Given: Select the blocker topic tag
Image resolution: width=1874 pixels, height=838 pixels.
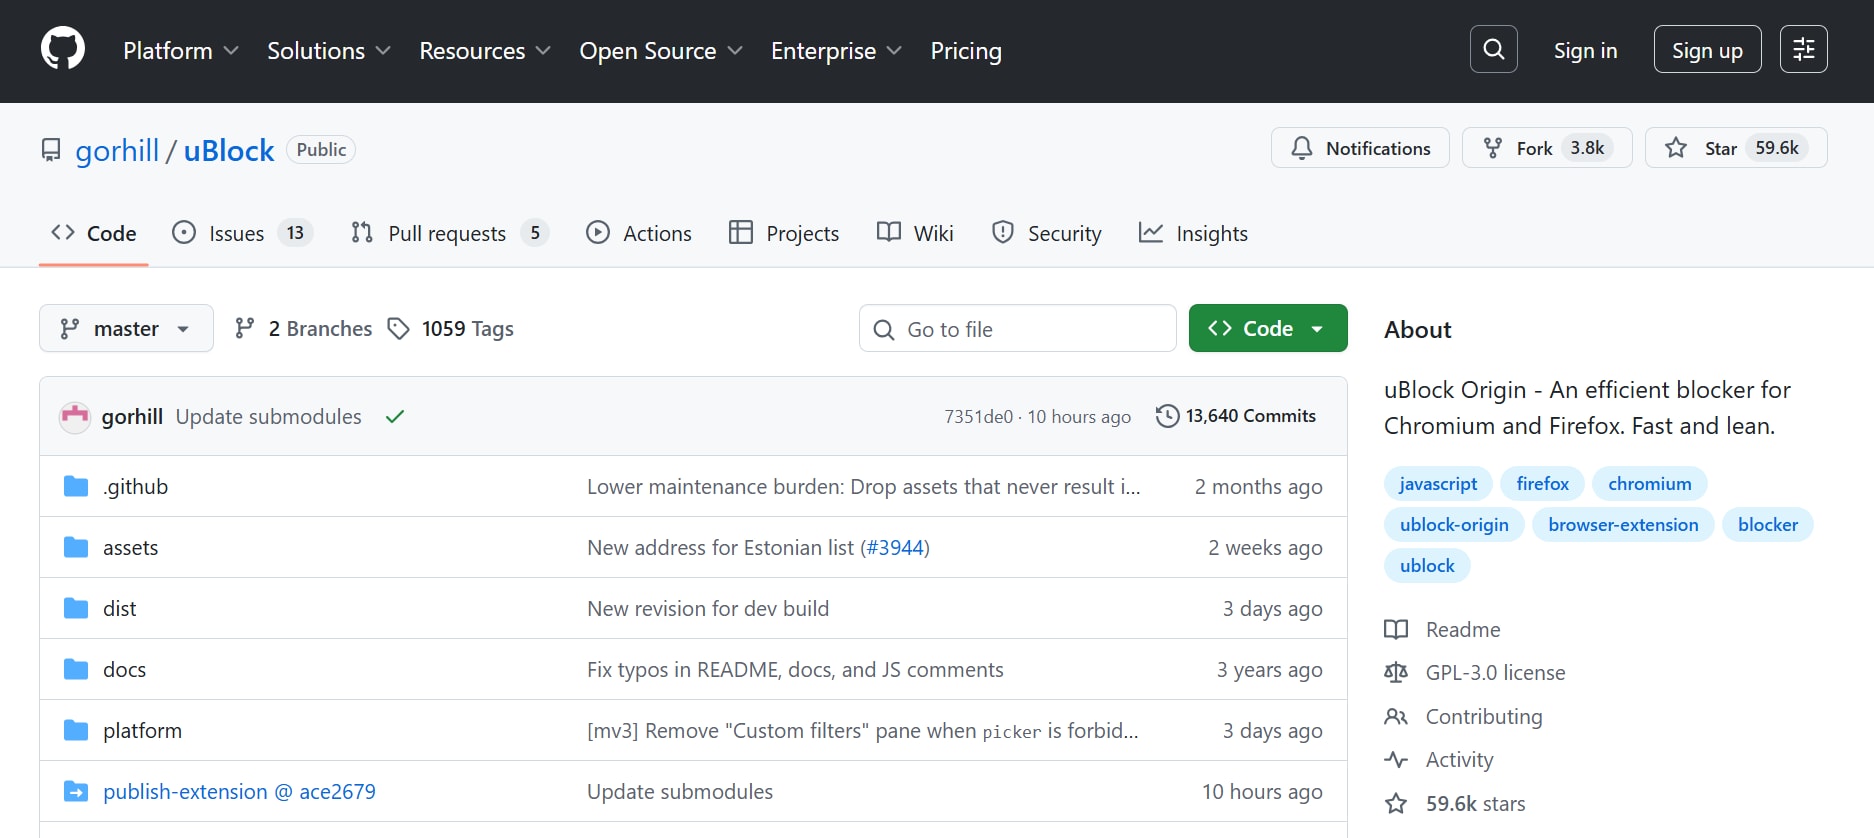Looking at the screenshot, I should [x=1768, y=524].
